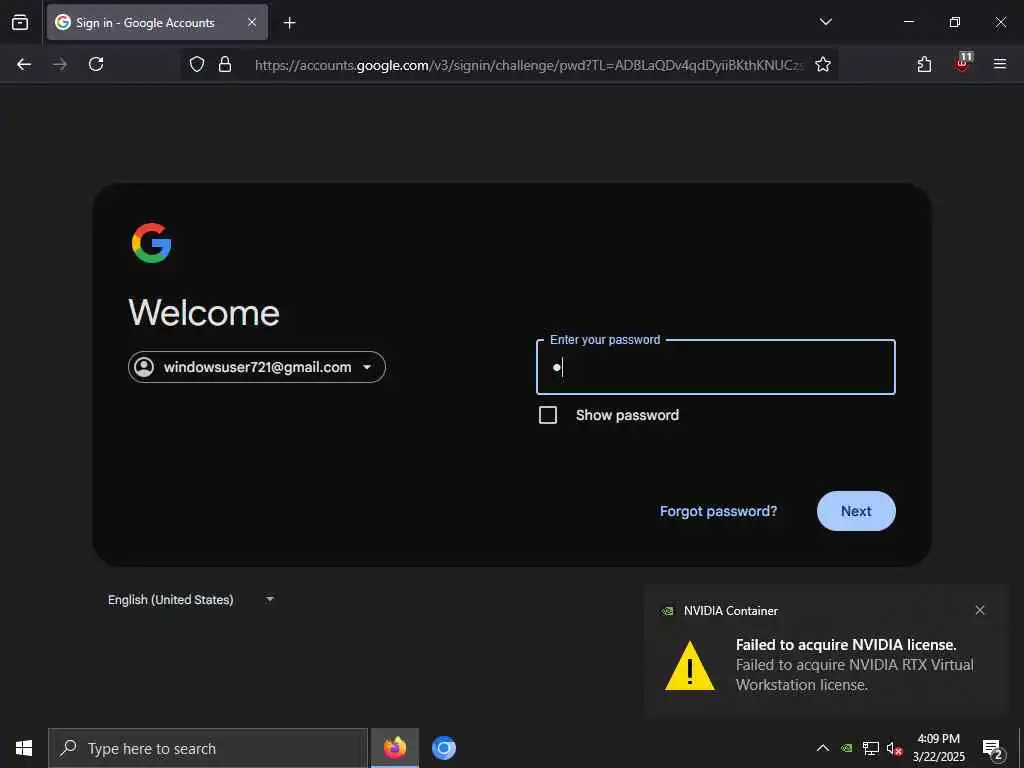Show hidden system tray icons
Screen dimensions: 1024x768
point(823,748)
